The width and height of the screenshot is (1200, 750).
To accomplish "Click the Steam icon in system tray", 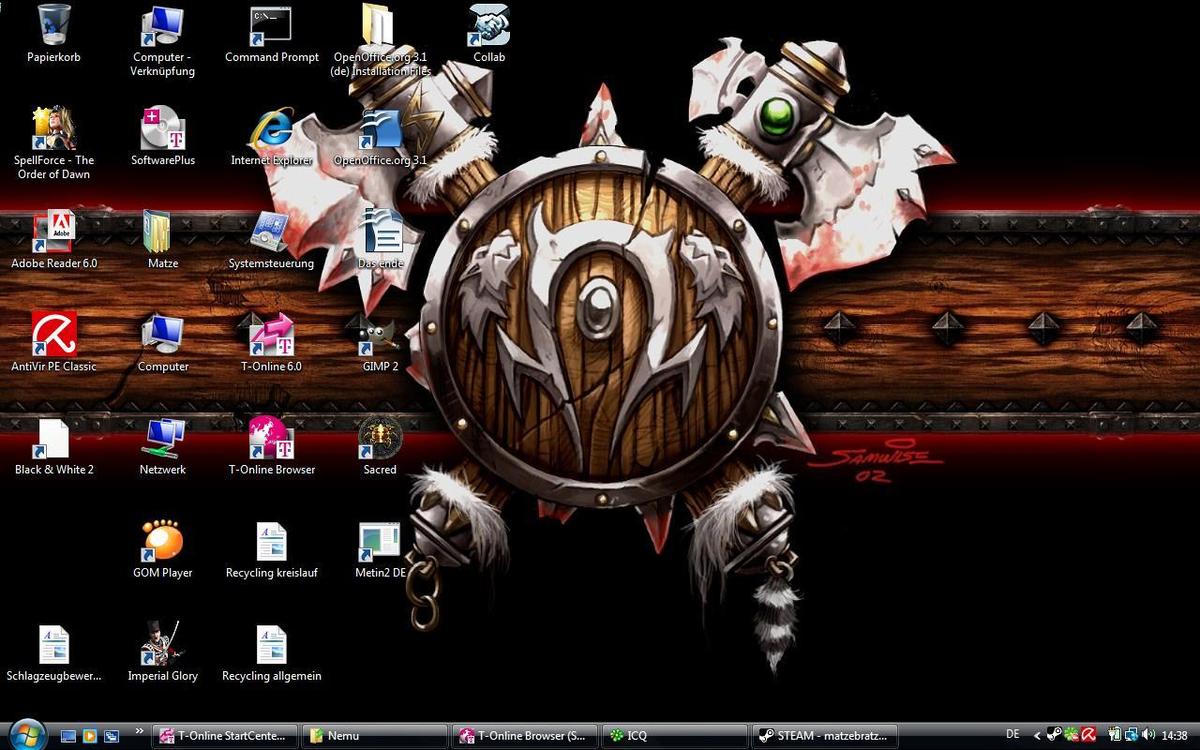I will pyautogui.click(x=1055, y=736).
